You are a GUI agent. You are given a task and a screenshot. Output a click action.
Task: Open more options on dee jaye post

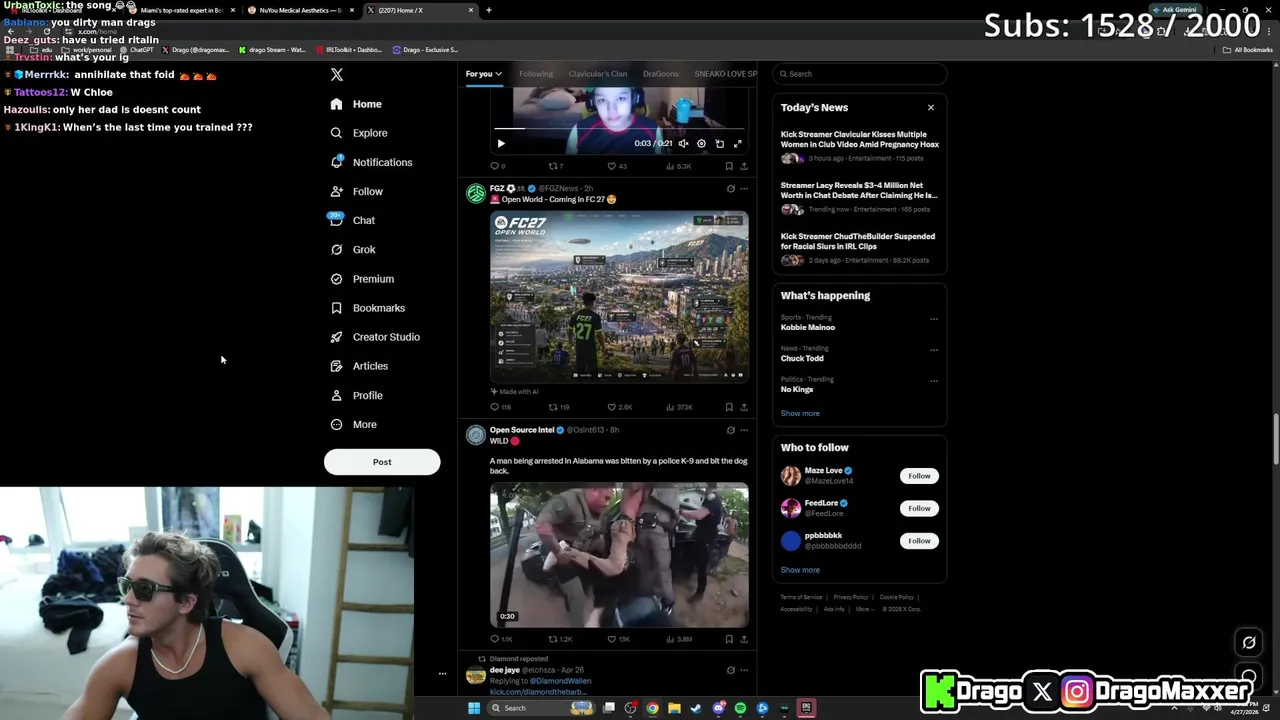pos(743,670)
